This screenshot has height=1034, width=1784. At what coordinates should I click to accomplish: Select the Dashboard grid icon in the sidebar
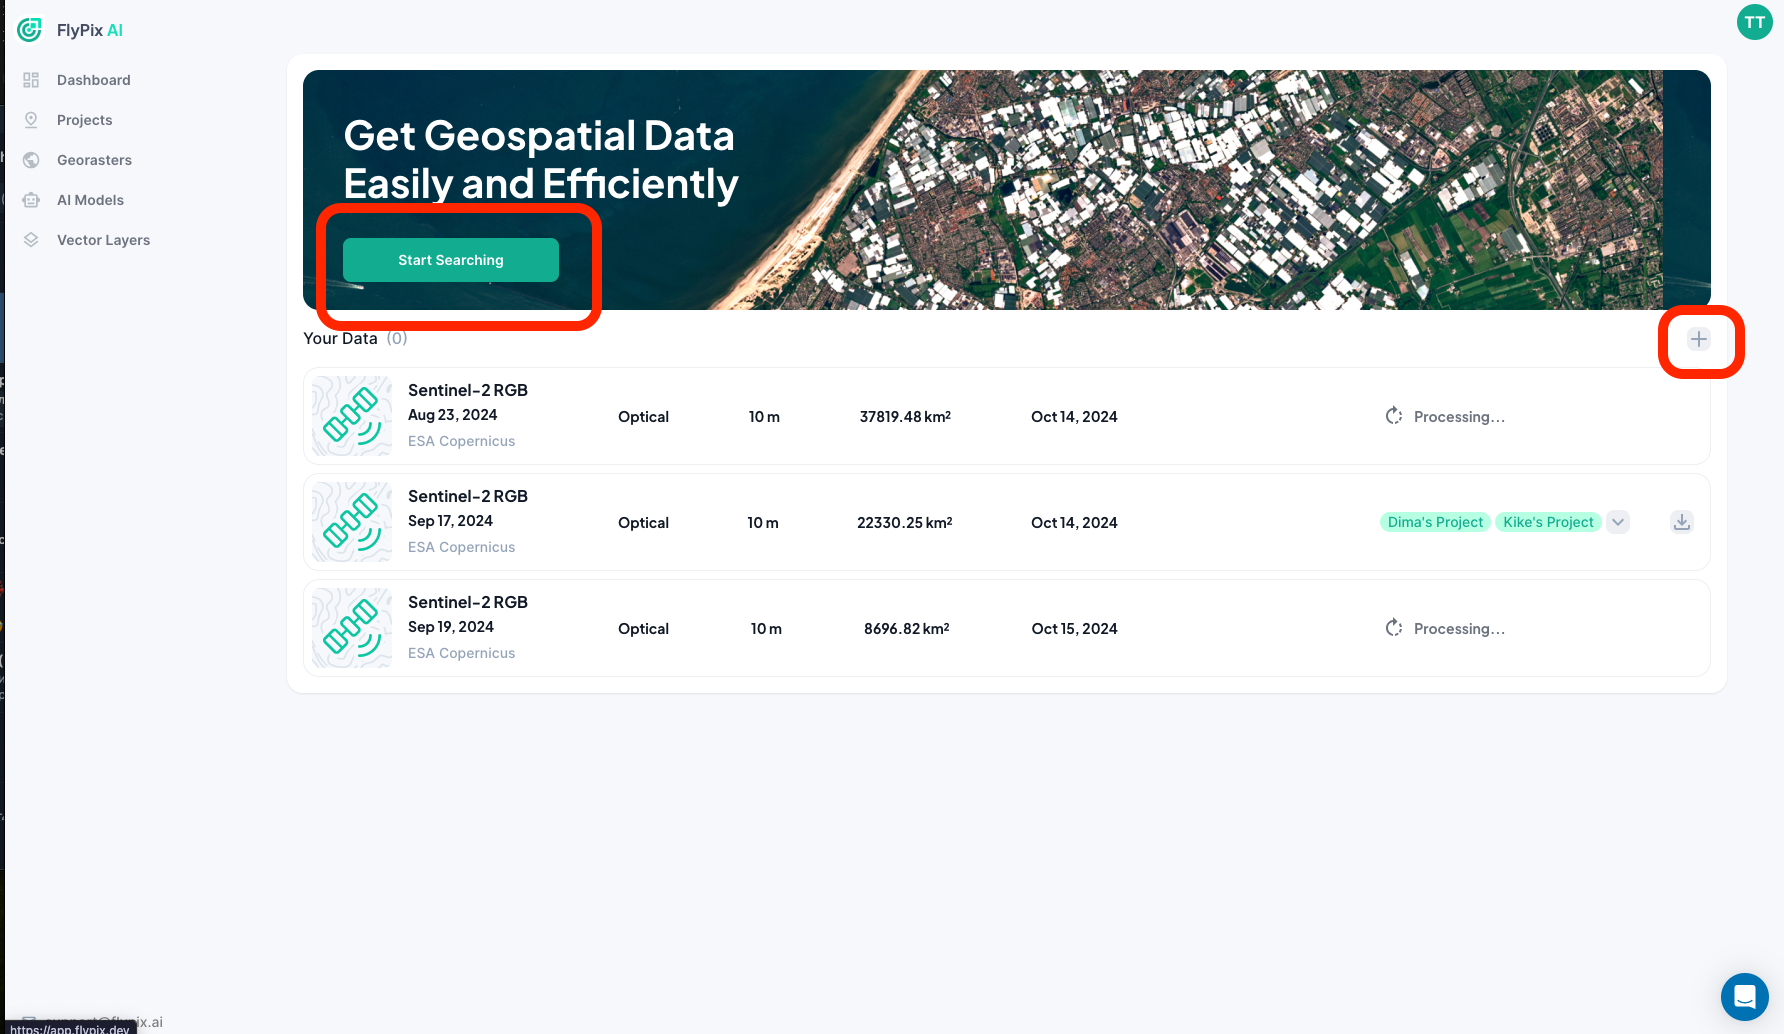click(30, 79)
